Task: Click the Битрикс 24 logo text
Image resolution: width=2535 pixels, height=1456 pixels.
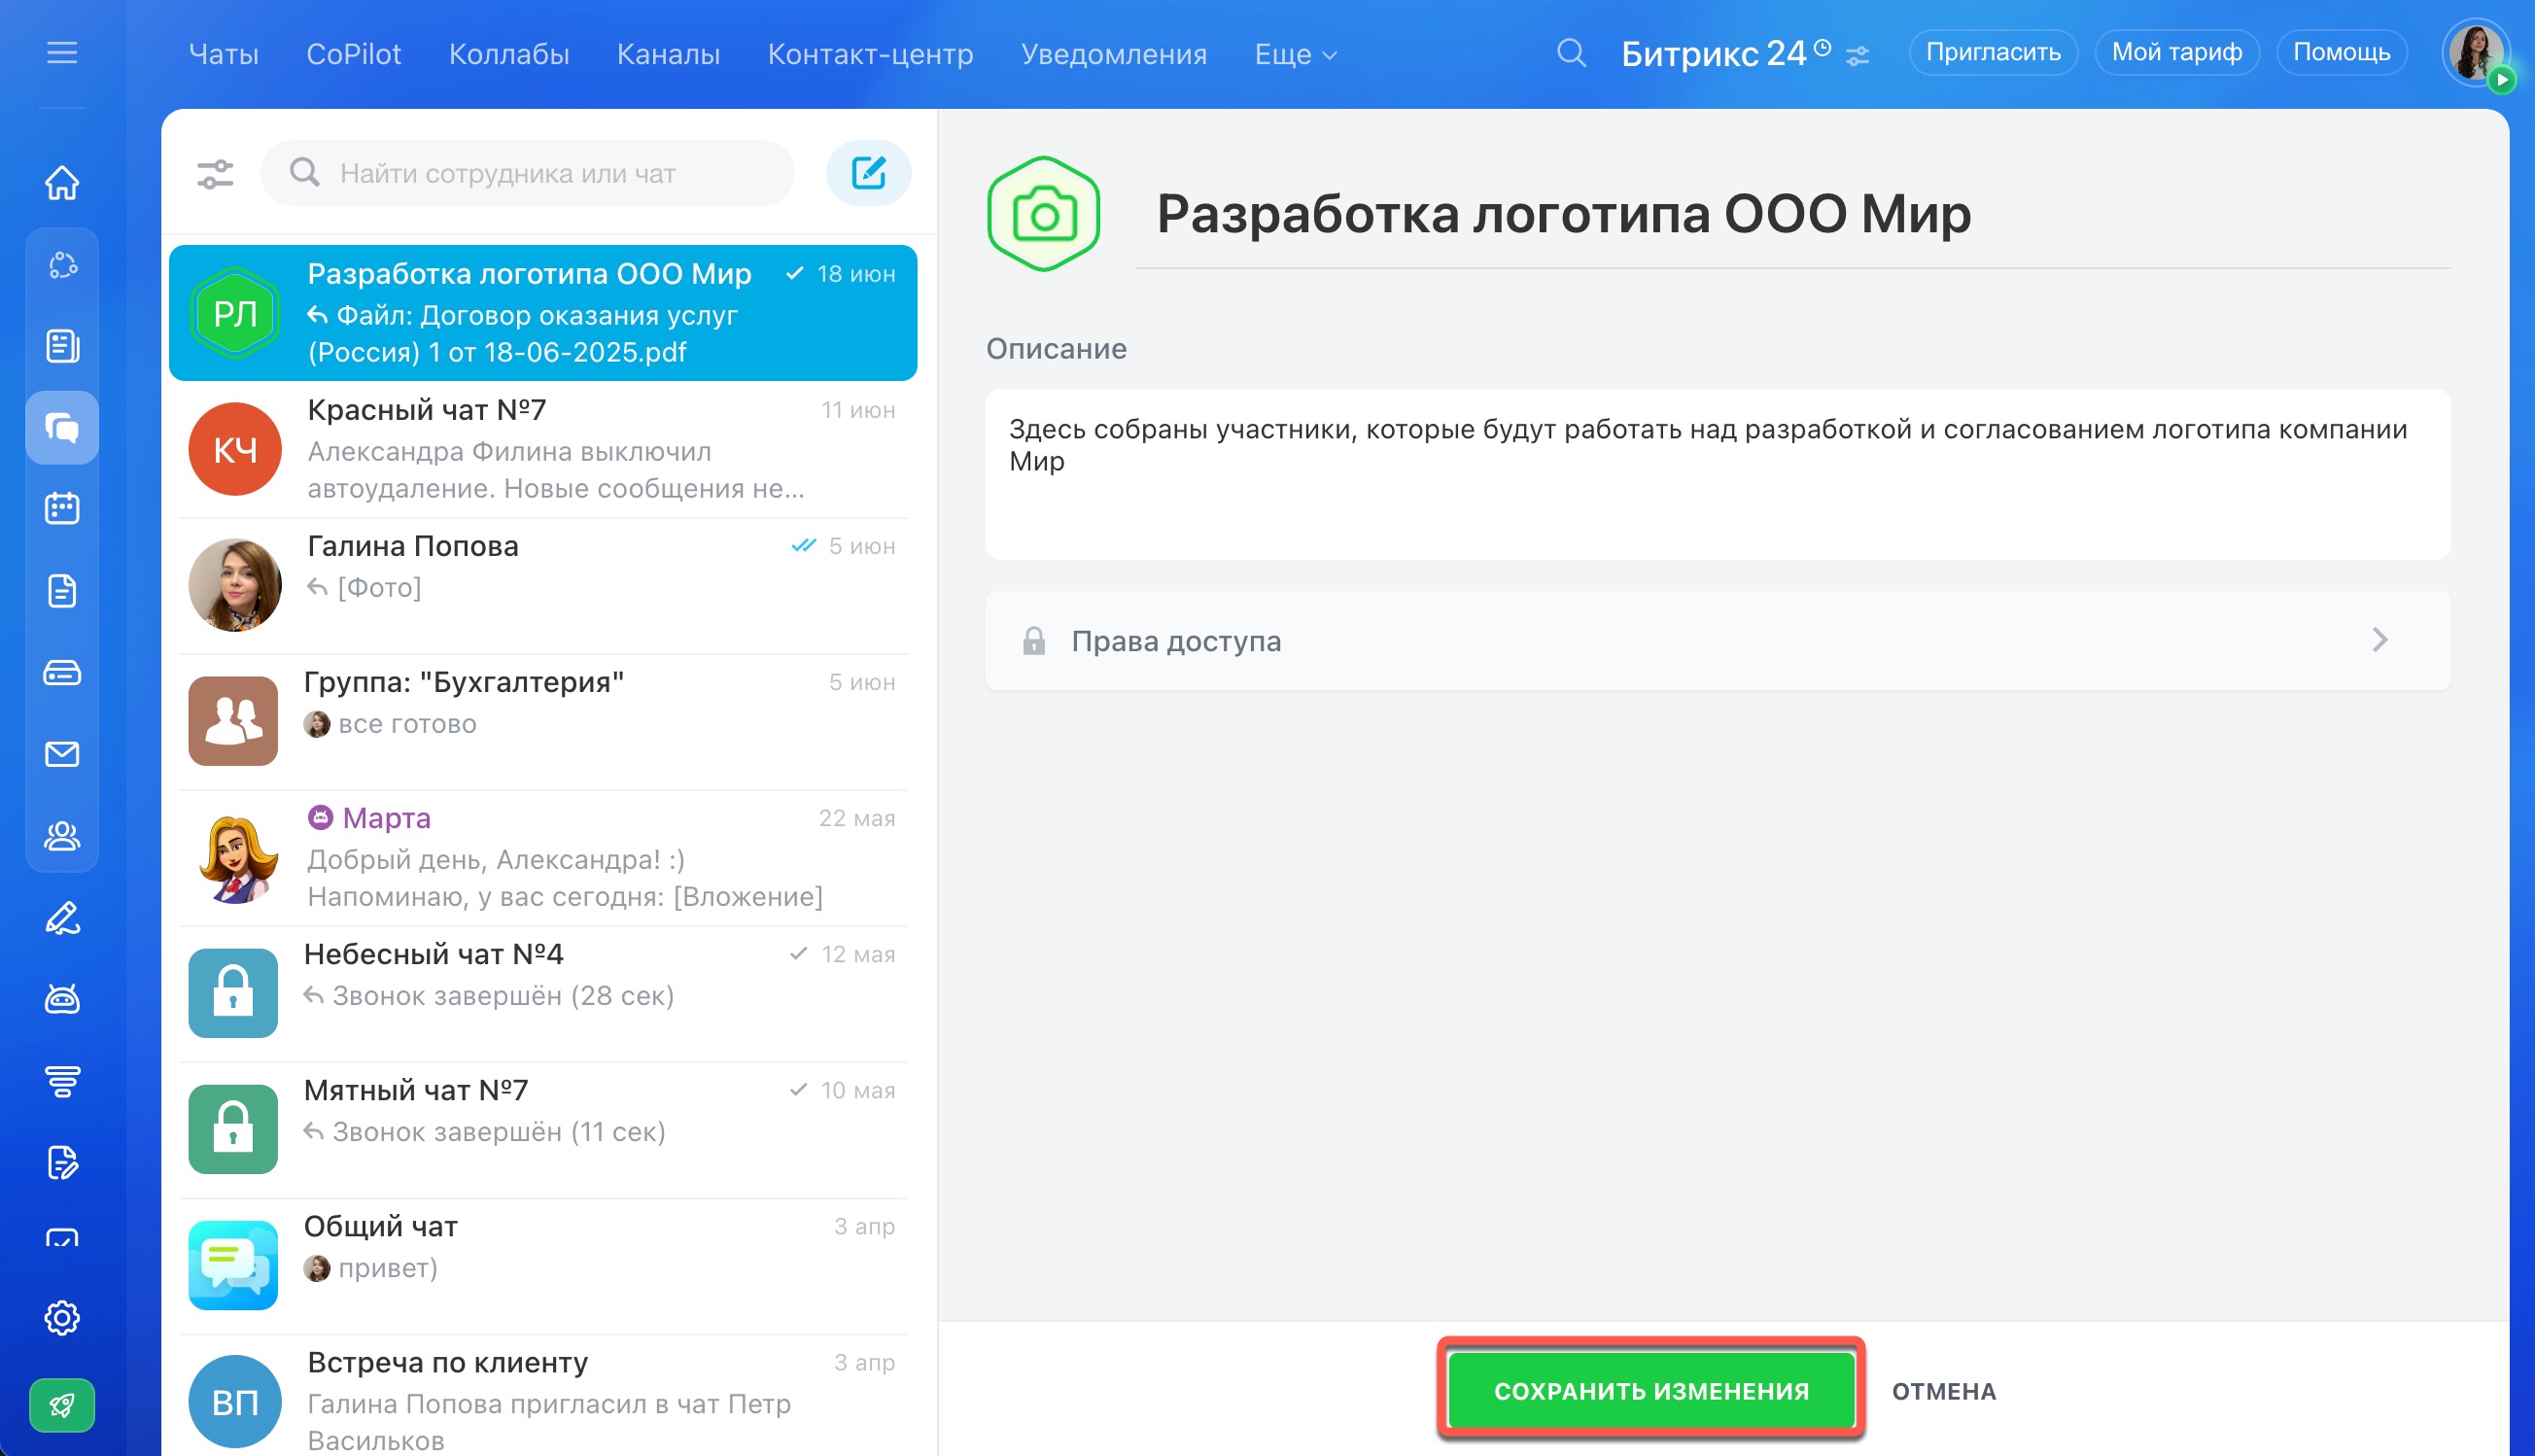Action: pyautogui.click(x=1713, y=53)
